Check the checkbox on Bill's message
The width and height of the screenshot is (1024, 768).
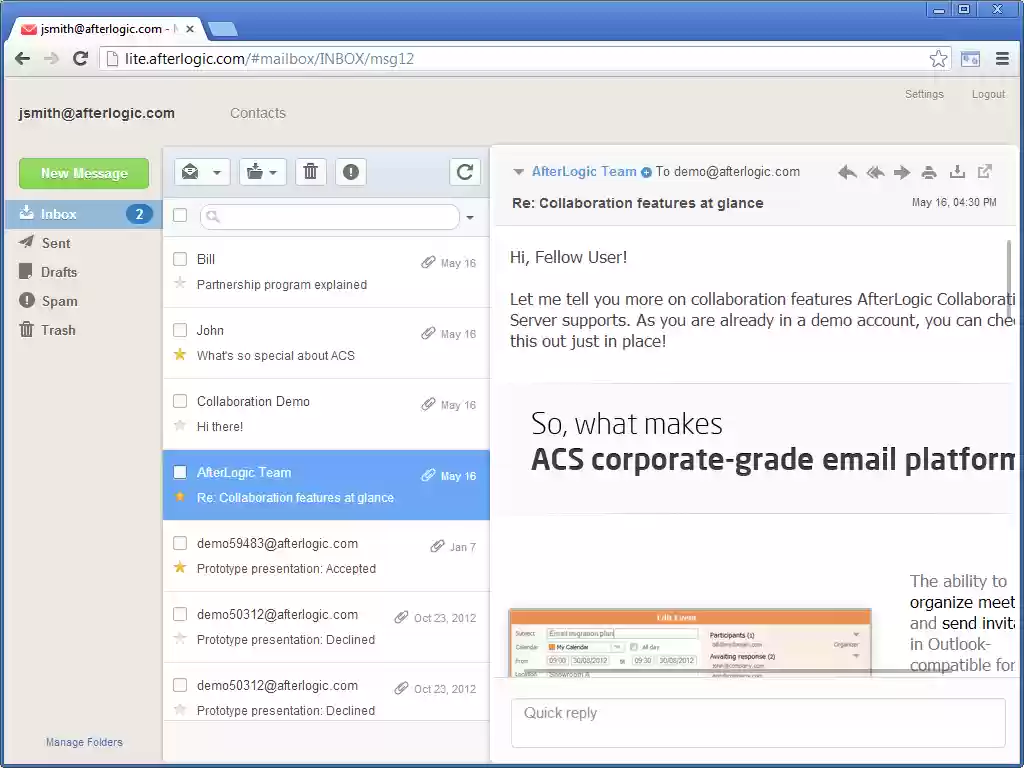[180, 259]
